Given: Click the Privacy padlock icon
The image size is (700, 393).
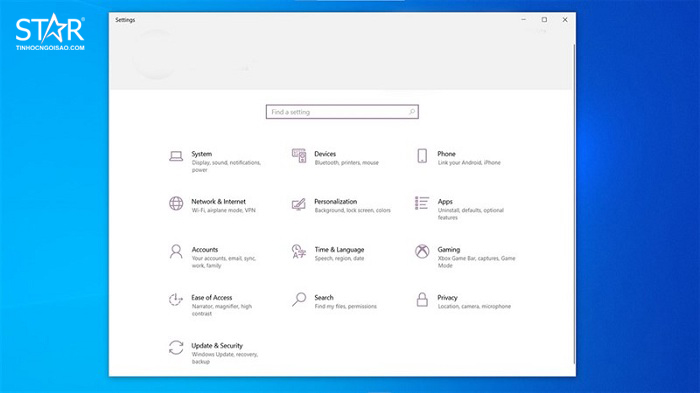Looking at the screenshot, I should pyautogui.click(x=422, y=299).
